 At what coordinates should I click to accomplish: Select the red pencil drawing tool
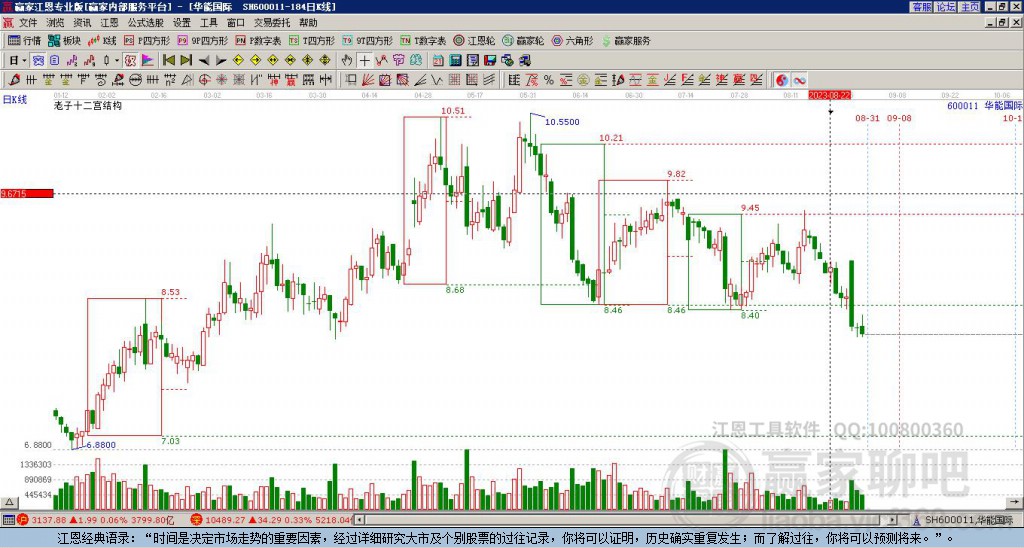click(x=14, y=80)
